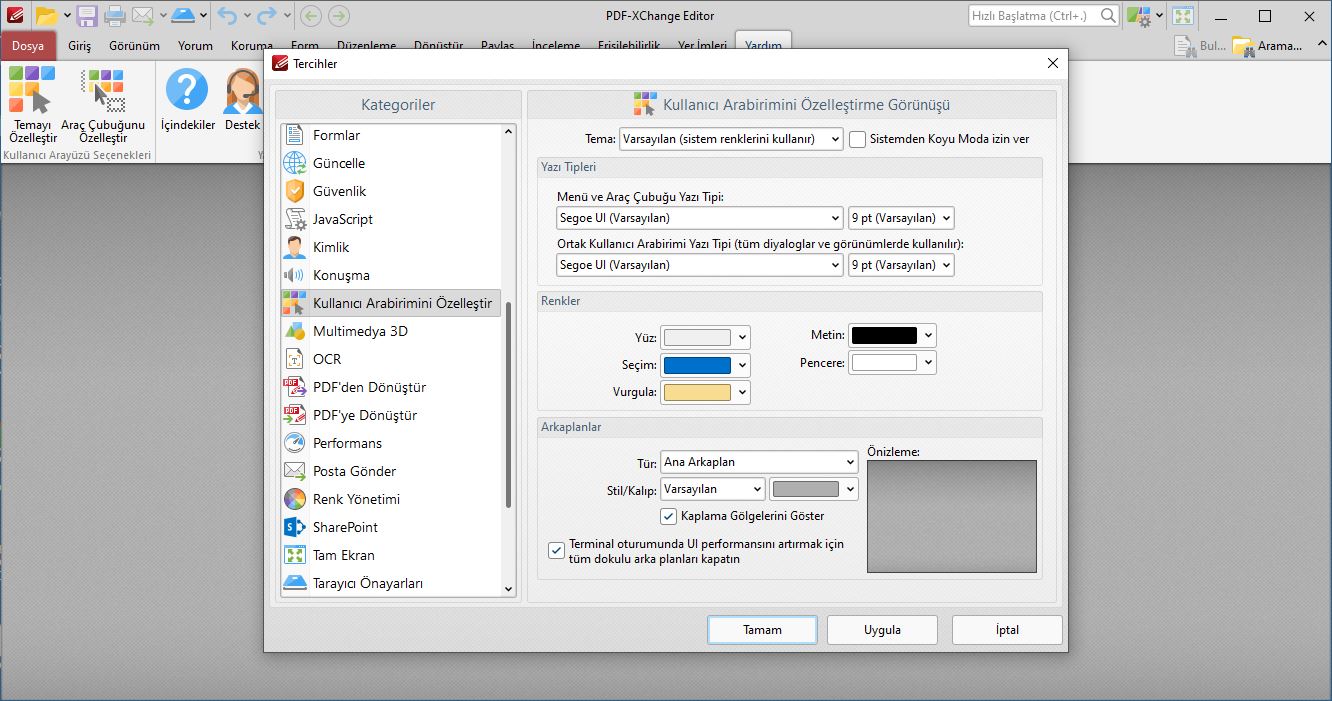Open the gray background pattern color picker
Image resolution: width=1332 pixels, height=701 pixels.
(814, 489)
